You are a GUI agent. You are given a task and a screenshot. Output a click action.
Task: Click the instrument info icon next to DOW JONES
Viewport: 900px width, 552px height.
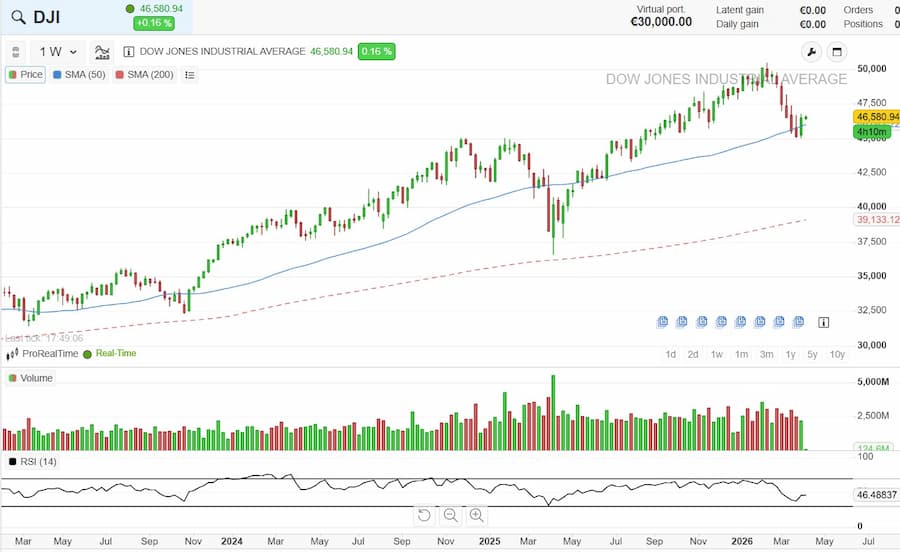(129, 52)
